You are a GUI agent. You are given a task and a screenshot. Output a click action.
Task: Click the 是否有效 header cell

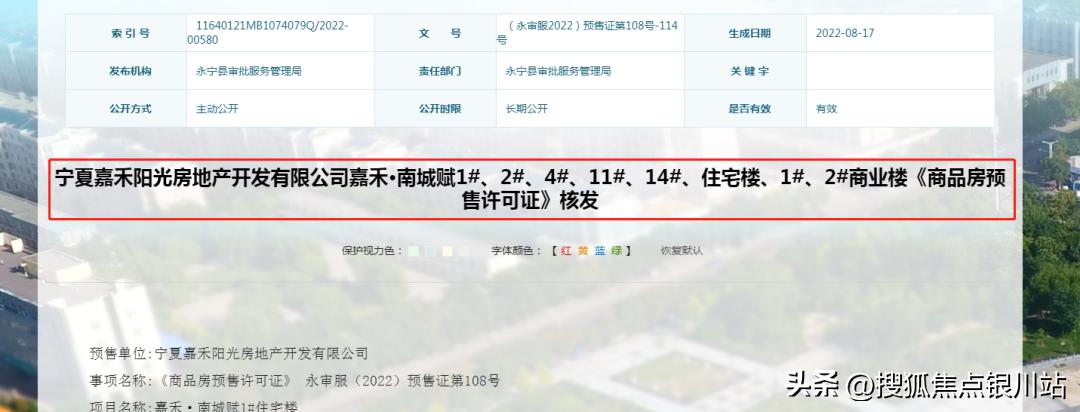(745, 108)
